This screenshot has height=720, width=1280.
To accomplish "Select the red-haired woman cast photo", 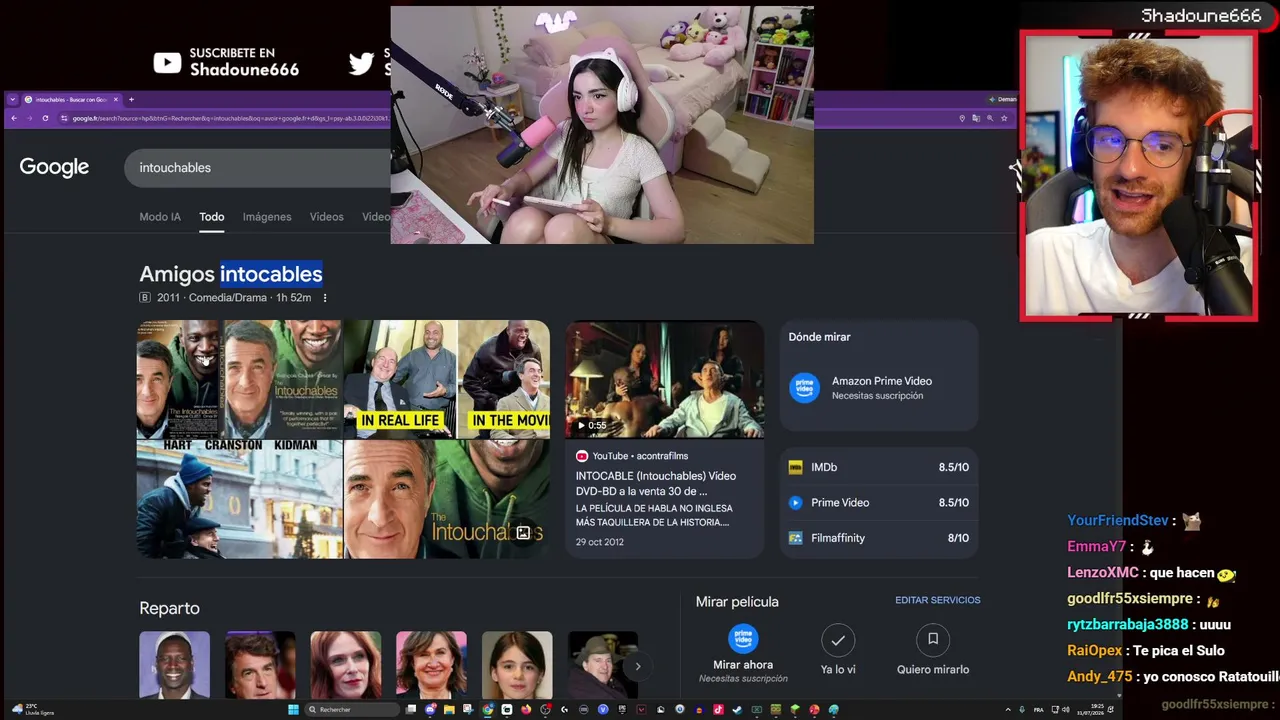I will pos(346,665).
